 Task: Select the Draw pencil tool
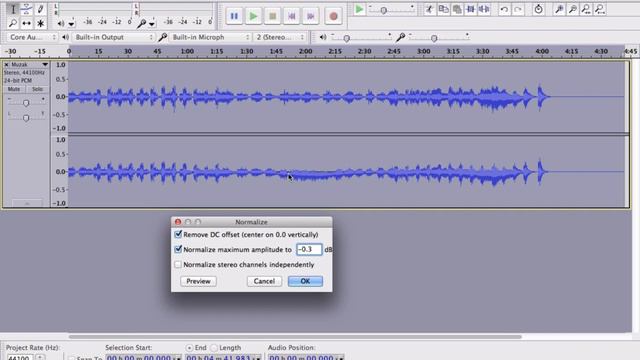click(40, 9)
